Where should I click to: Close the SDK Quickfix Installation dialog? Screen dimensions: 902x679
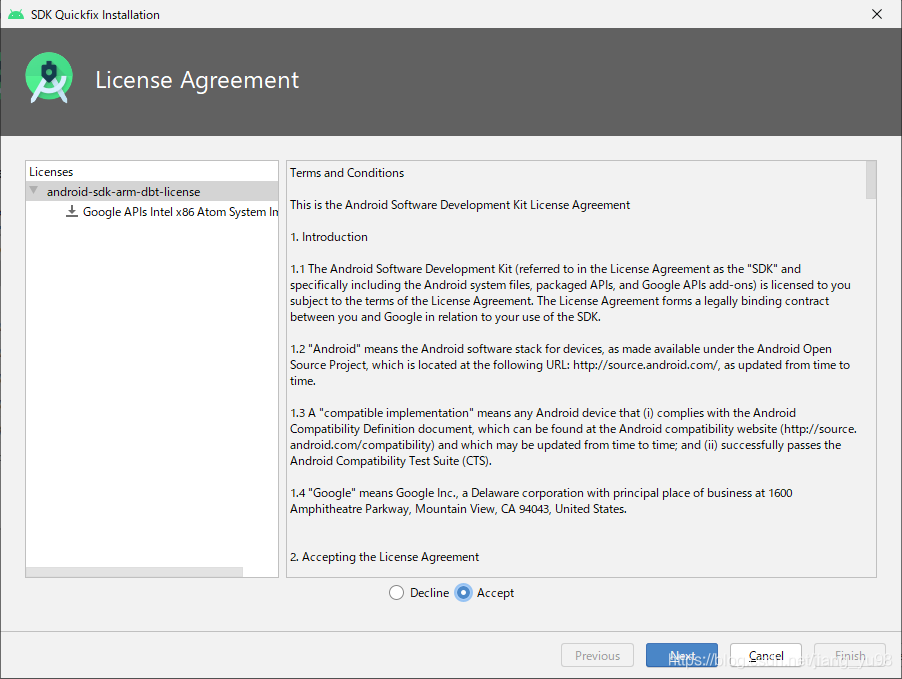[877, 14]
